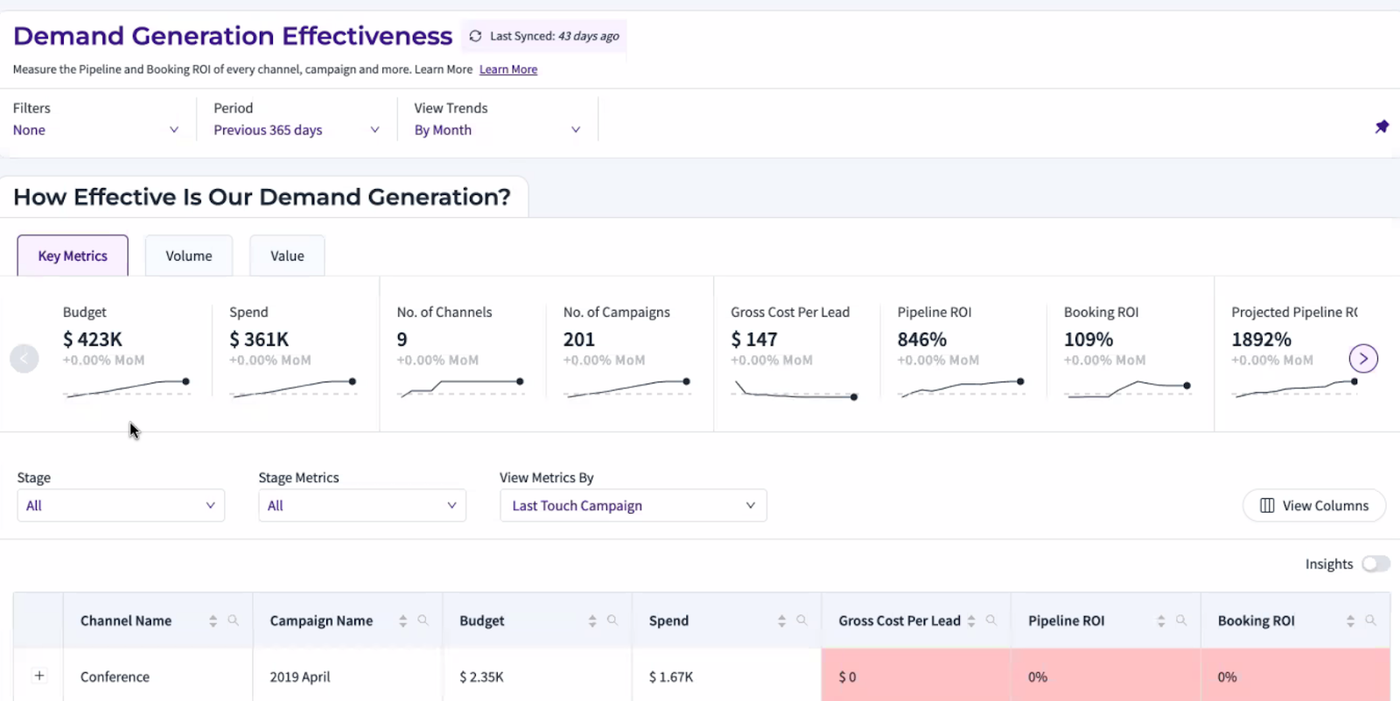Select the Key Metrics tab
The width and height of the screenshot is (1400, 701).
[73, 256]
